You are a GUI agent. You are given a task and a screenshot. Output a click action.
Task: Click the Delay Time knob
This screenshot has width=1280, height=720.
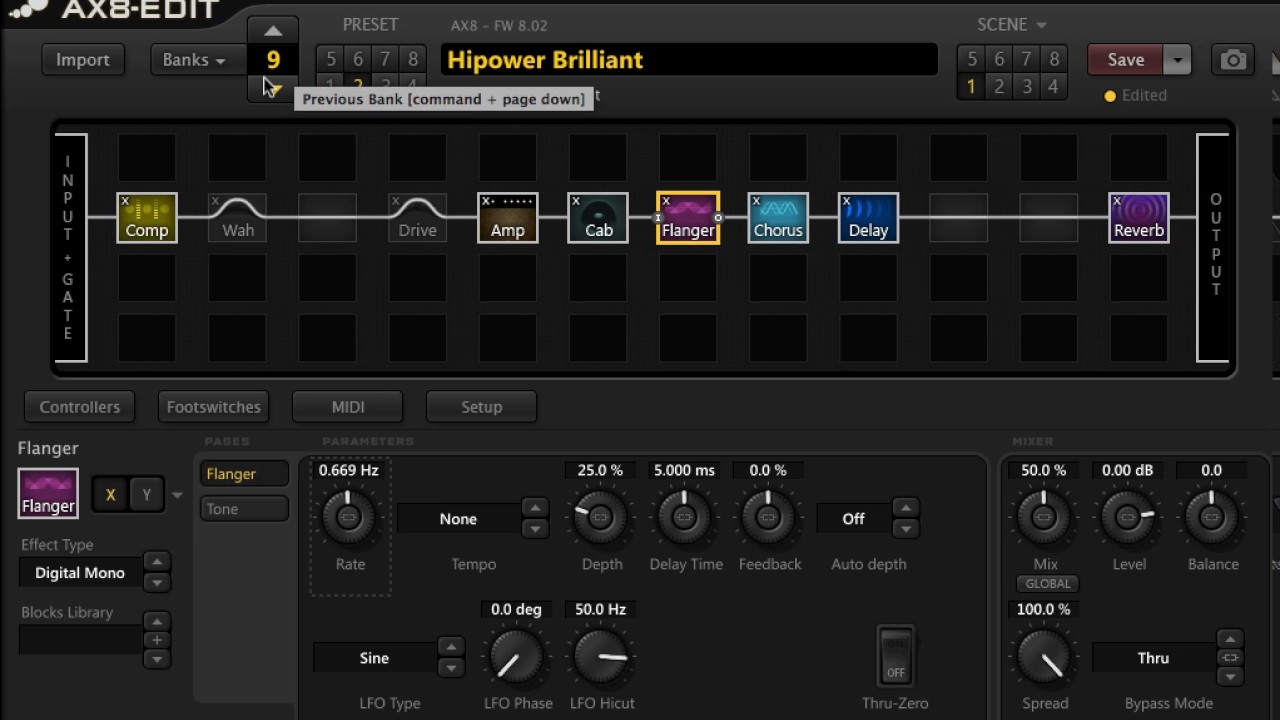(684, 517)
